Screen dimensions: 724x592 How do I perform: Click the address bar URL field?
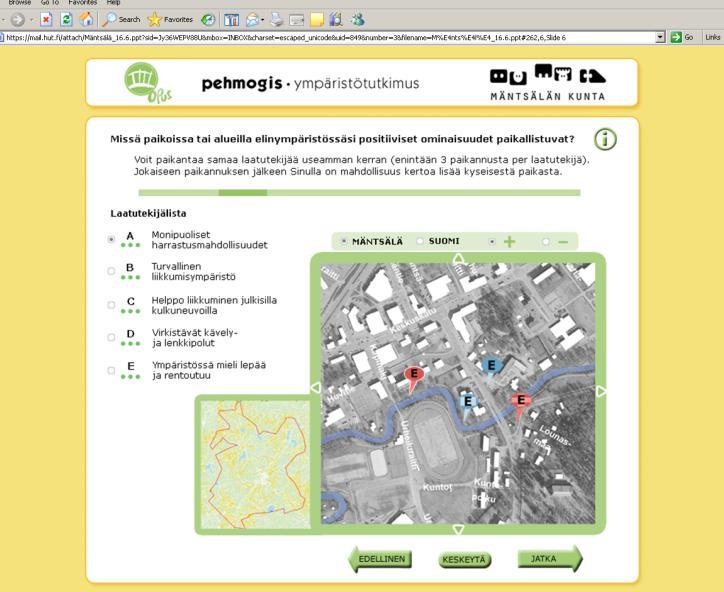pos(330,37)
